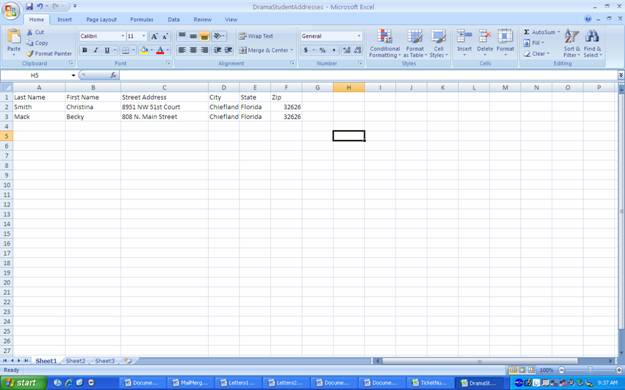Click the Insert Function fx icon
Viewport: 625px width, 390px height.
point(113,75)
